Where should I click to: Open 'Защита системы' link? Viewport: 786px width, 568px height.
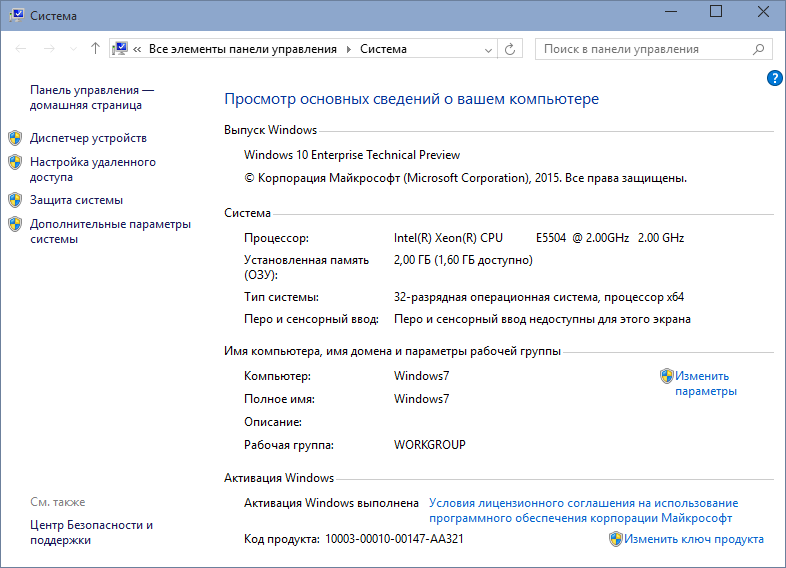pyautogui.click(x=76, y=200)
